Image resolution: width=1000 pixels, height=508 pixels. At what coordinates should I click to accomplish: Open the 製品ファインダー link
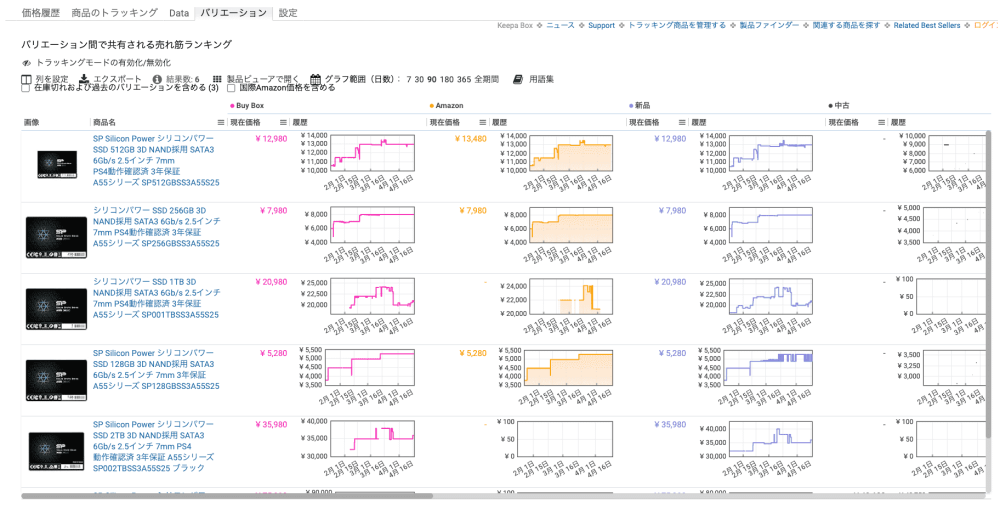[769, 25]
